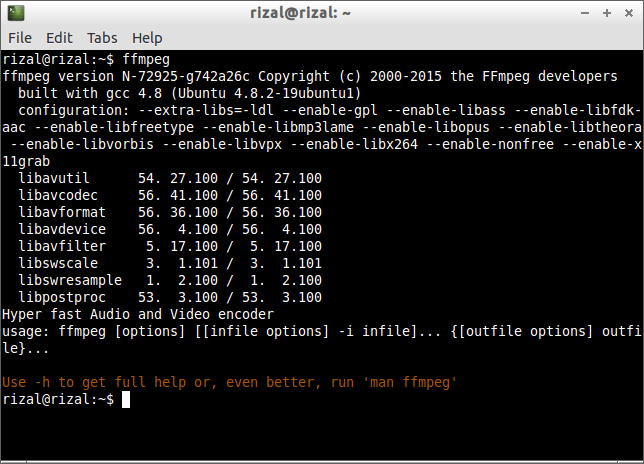Click the 'libavdevice' version row
The image size is (644, 464).
point(170,229)
